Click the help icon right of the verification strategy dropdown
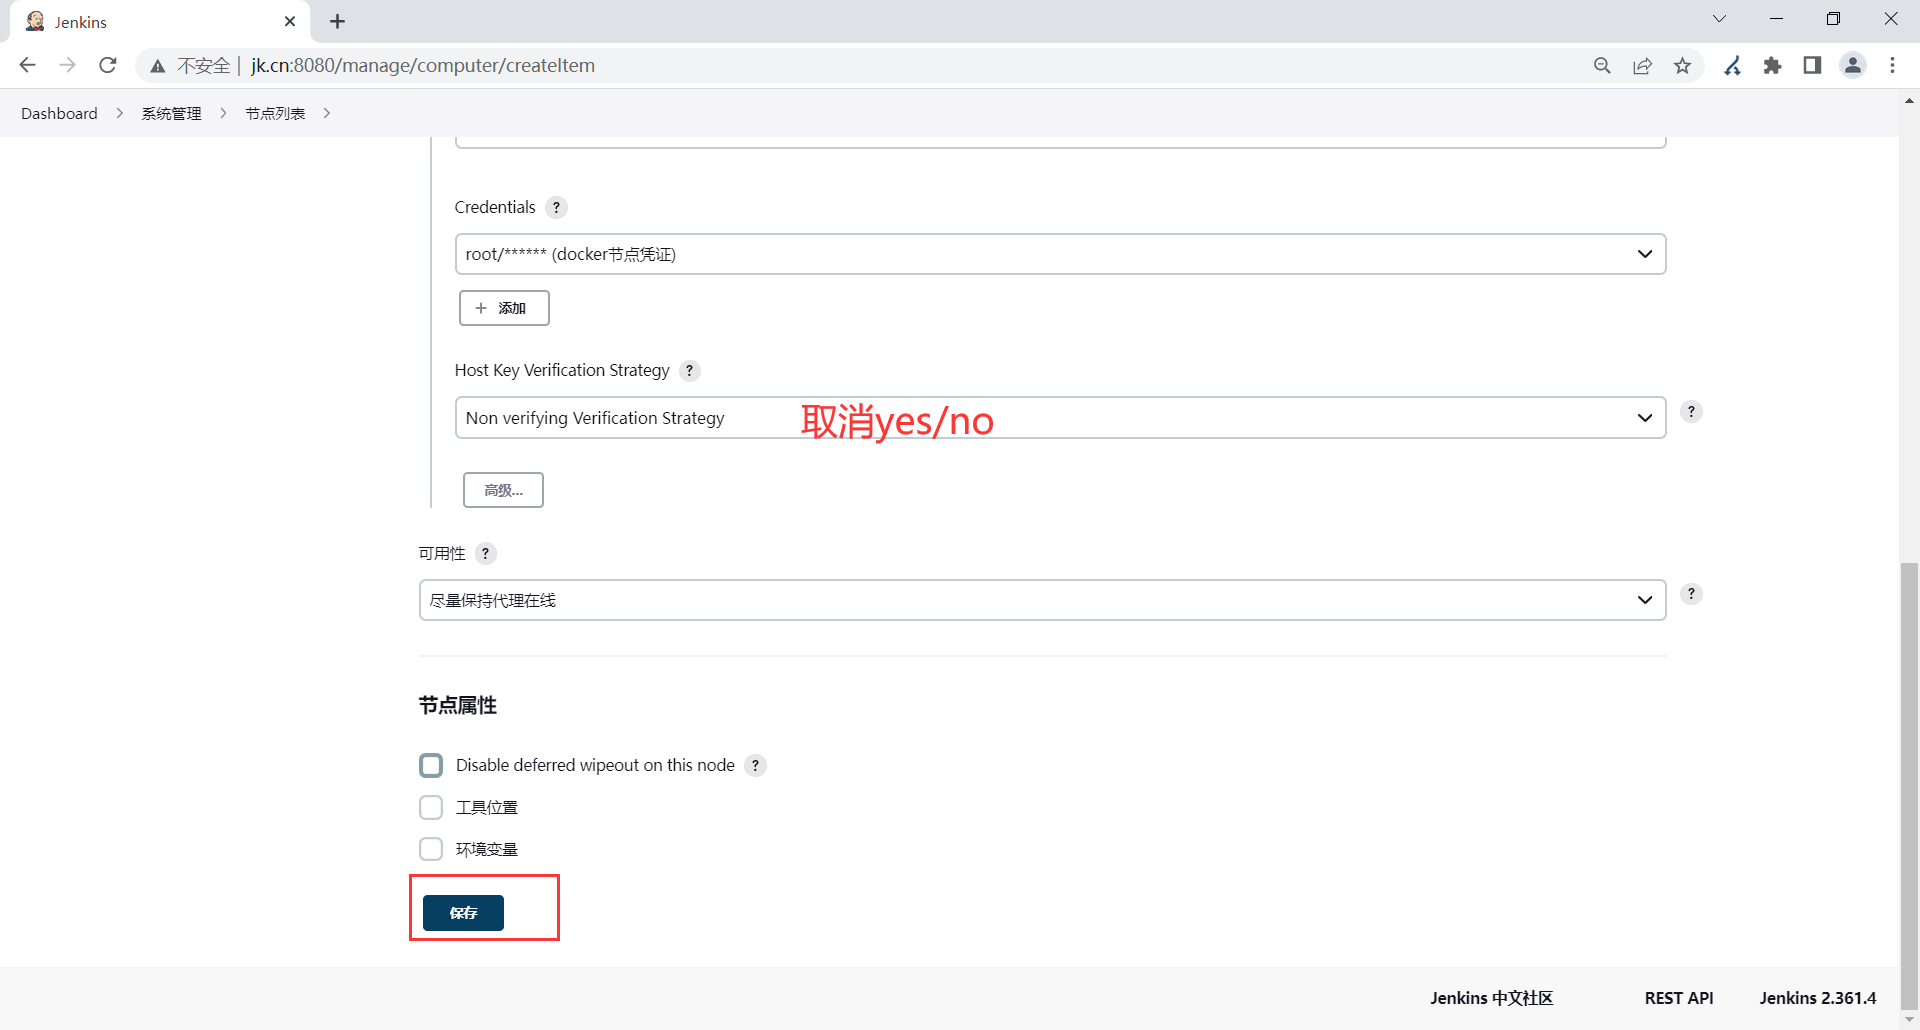Image resolution: width=1920 pixels, height=1030 pixels. pos(1691,411)
